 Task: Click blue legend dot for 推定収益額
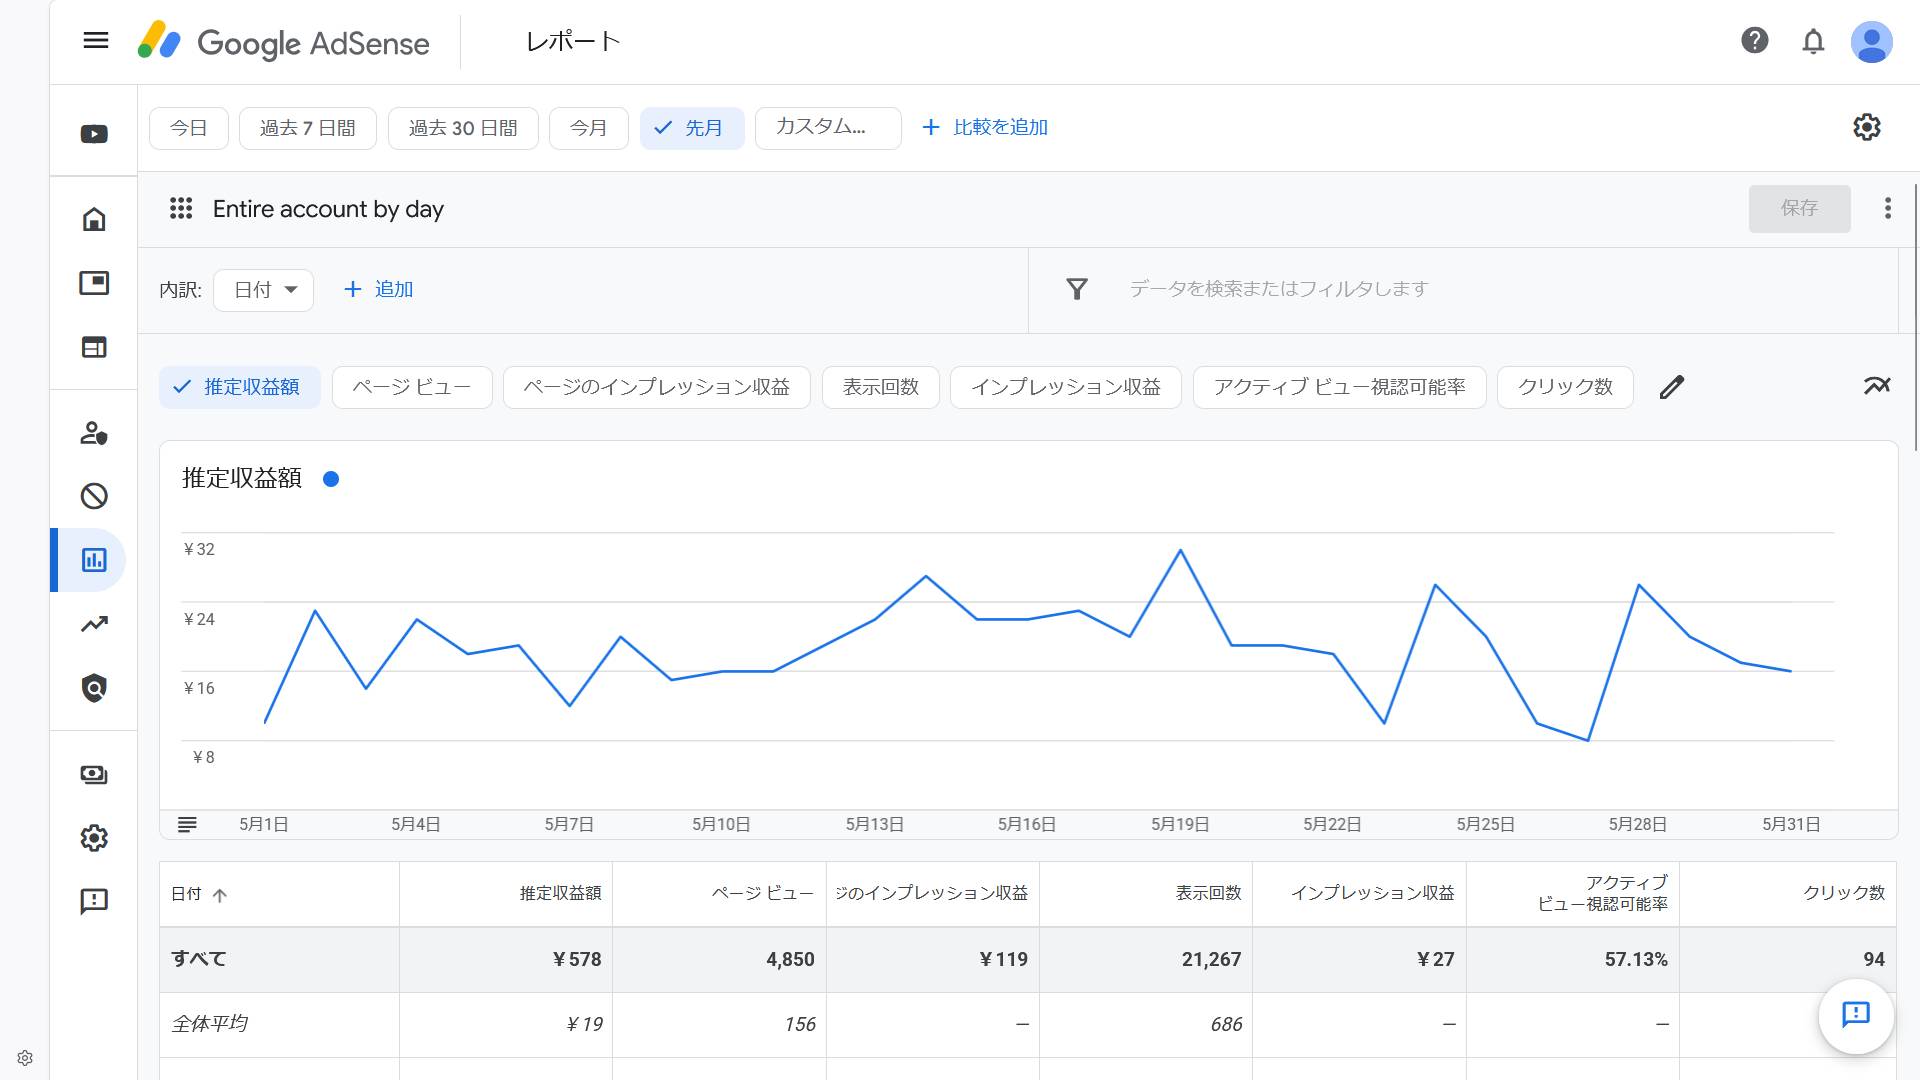tap(331, 479)
